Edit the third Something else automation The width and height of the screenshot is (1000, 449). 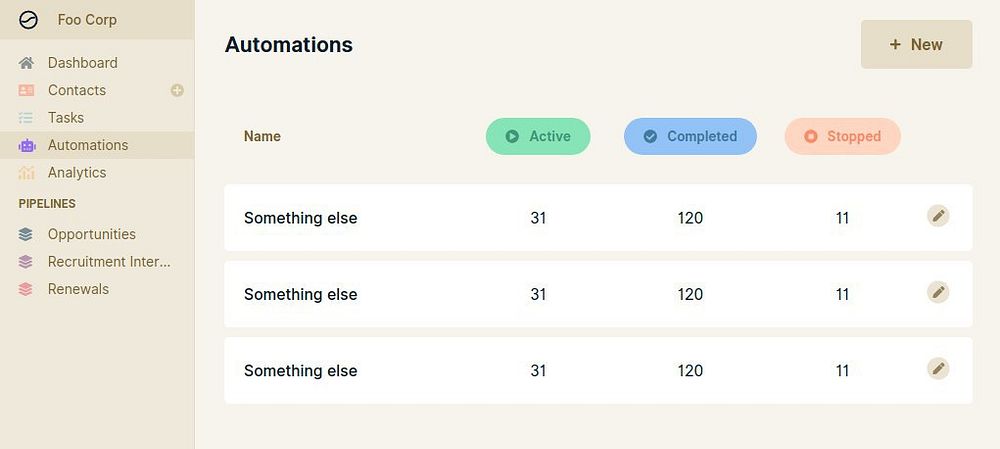point(937,368)
